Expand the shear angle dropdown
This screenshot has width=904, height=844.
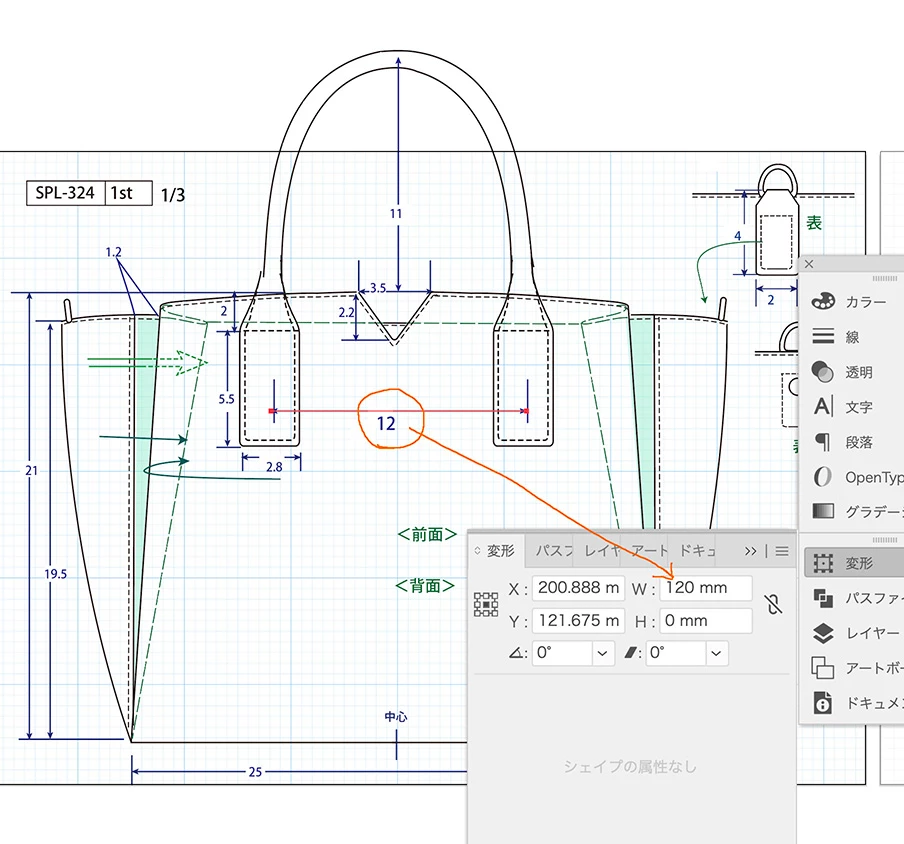716,653
